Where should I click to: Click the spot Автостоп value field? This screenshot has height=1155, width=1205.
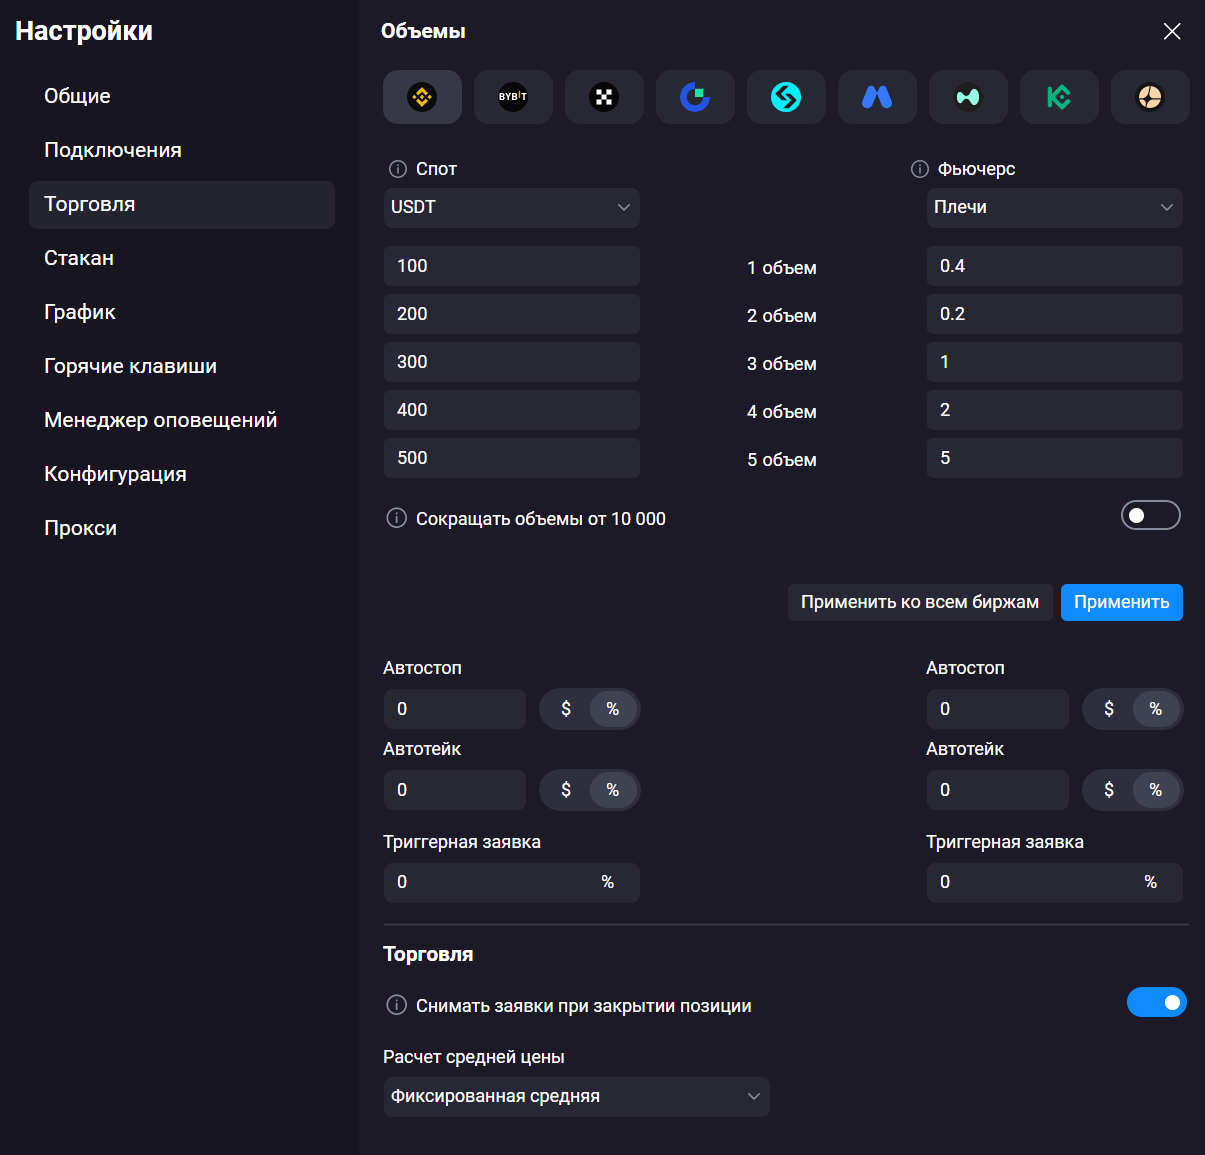(x=454, y=709)
